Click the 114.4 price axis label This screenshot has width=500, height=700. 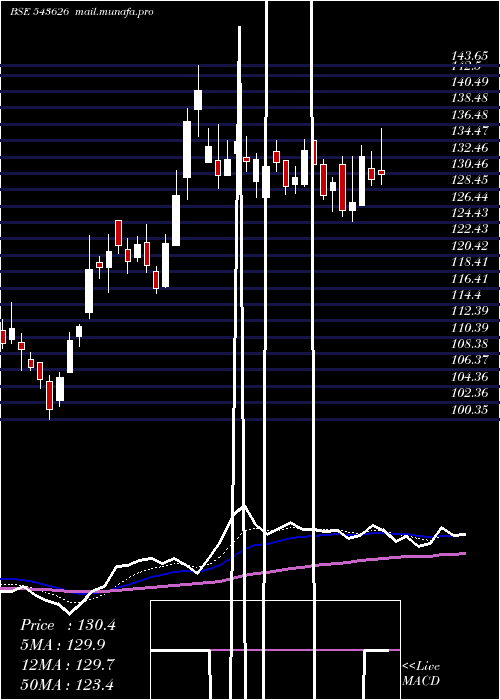[x=467, y=295]
